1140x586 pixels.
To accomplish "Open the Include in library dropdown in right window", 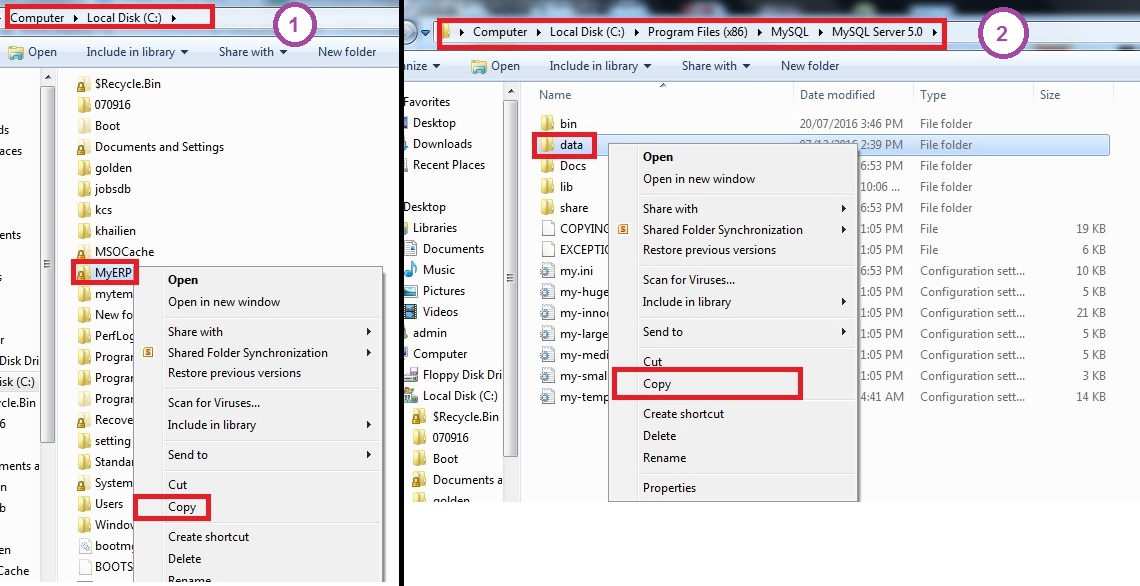I will click(x=600, y=66).
